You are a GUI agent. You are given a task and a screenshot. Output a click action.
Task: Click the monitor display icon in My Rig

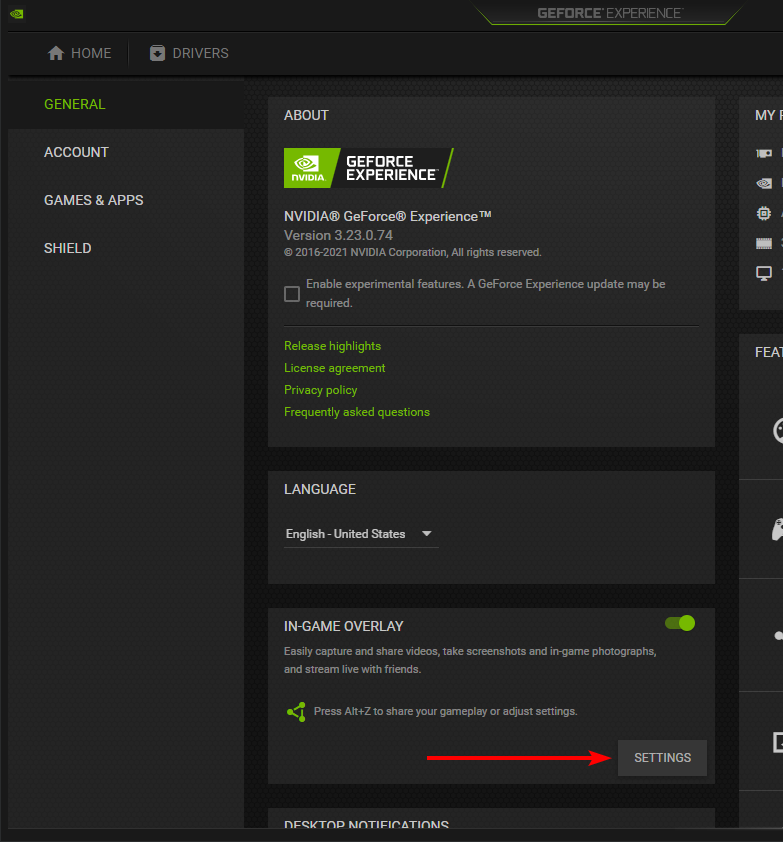pos(764,273)
